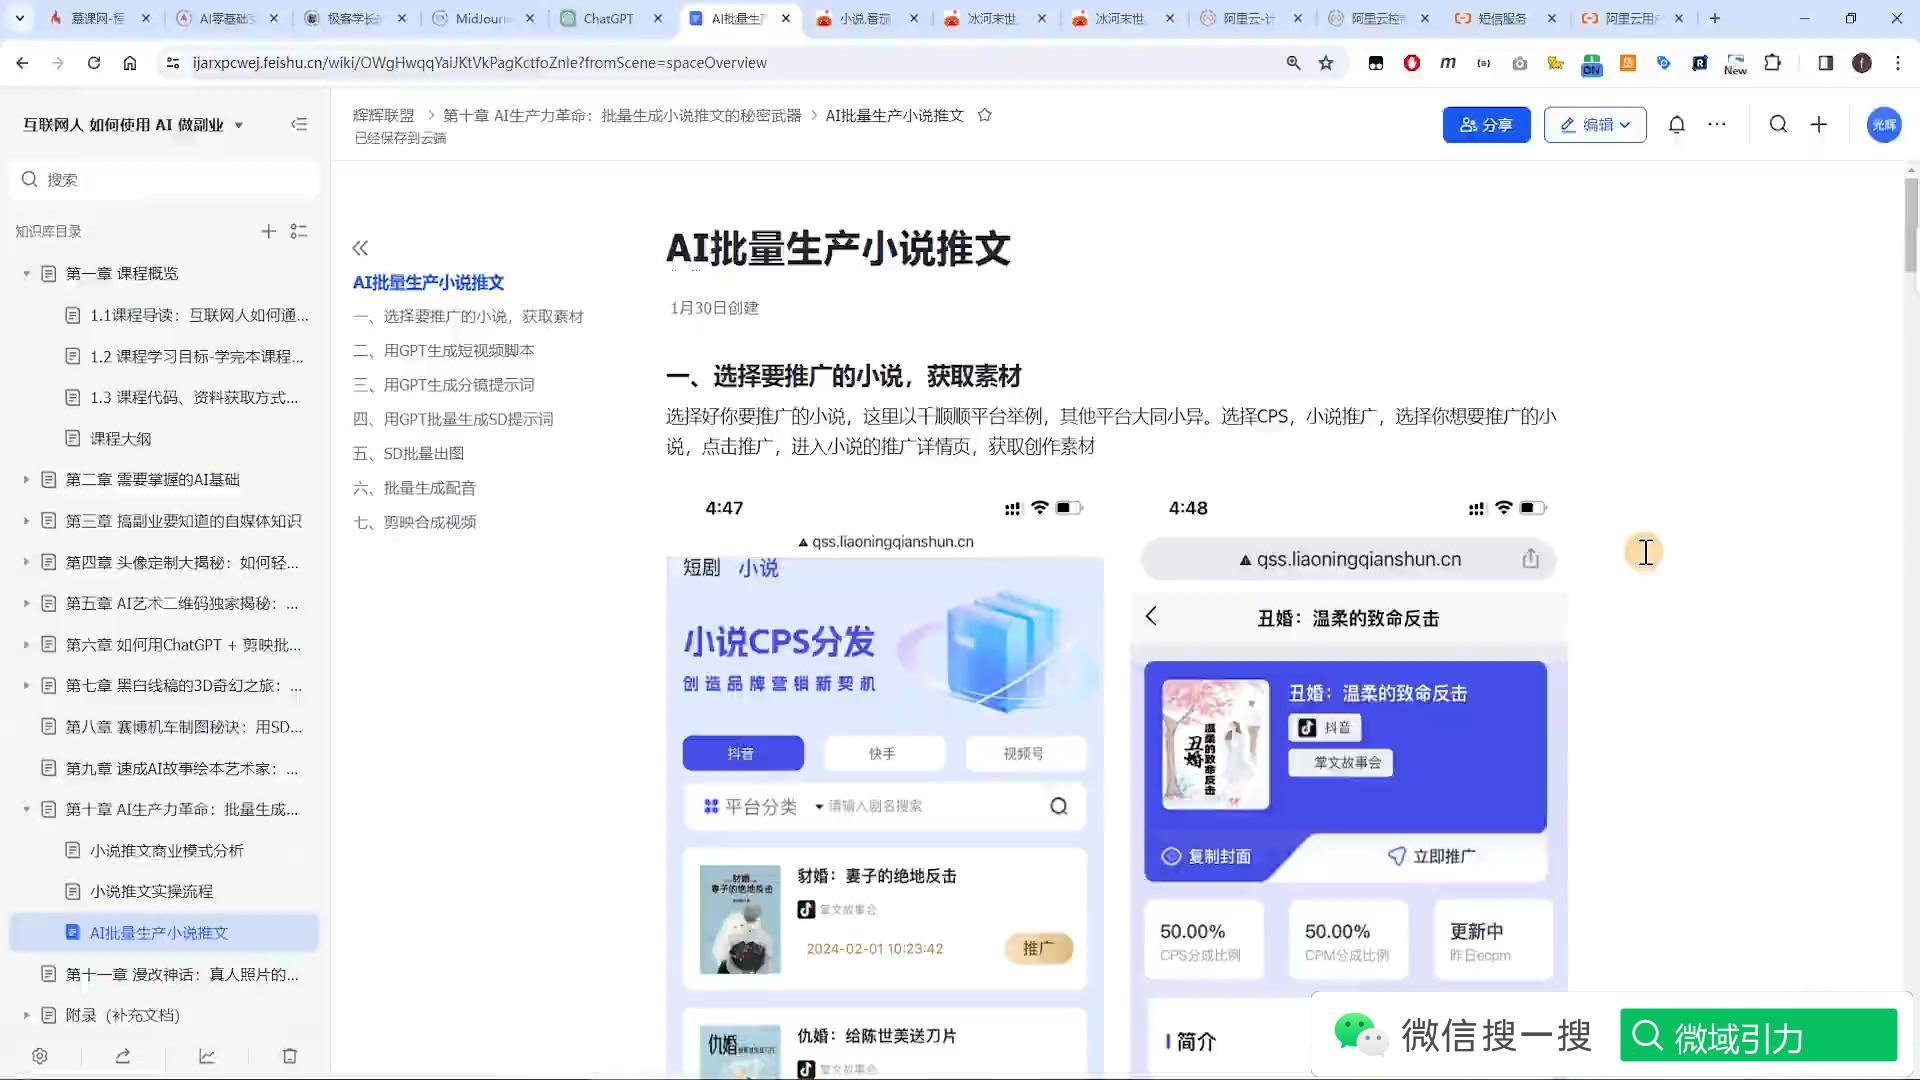Open 1.1课程导读 page in tree
This screenshot has height=1080, width=1920.
coord(199,316)
